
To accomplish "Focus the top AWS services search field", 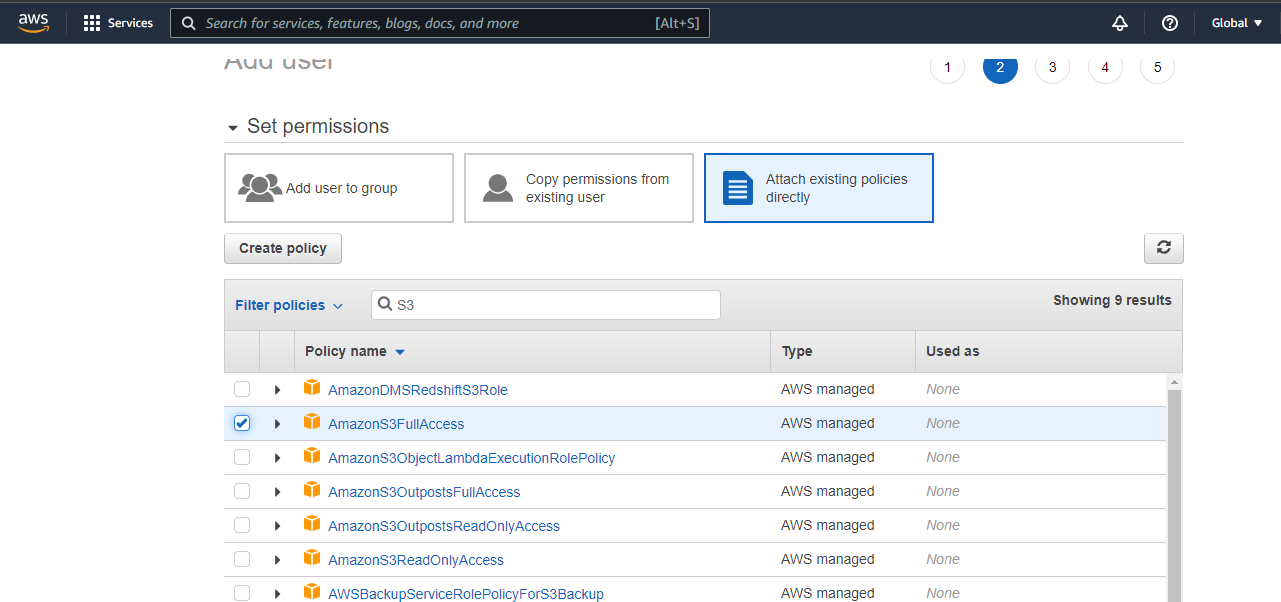I will [440, 23].
